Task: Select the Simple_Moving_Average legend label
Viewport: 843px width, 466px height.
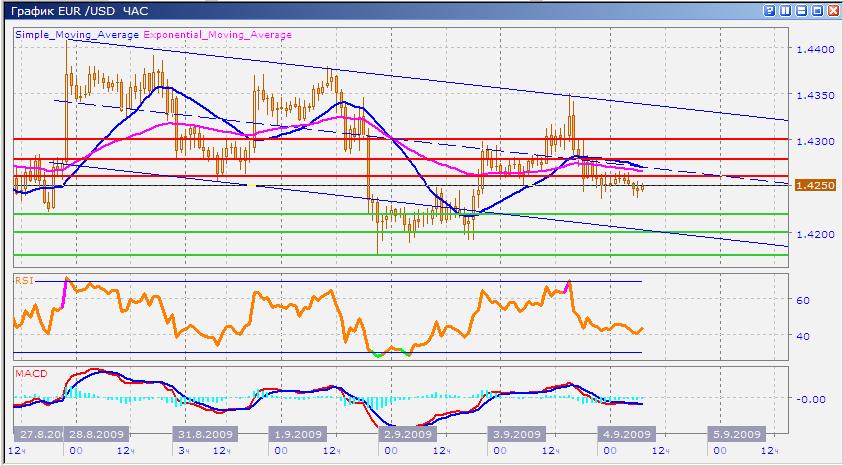Action: pyautogui.click(x=77, y=34)
